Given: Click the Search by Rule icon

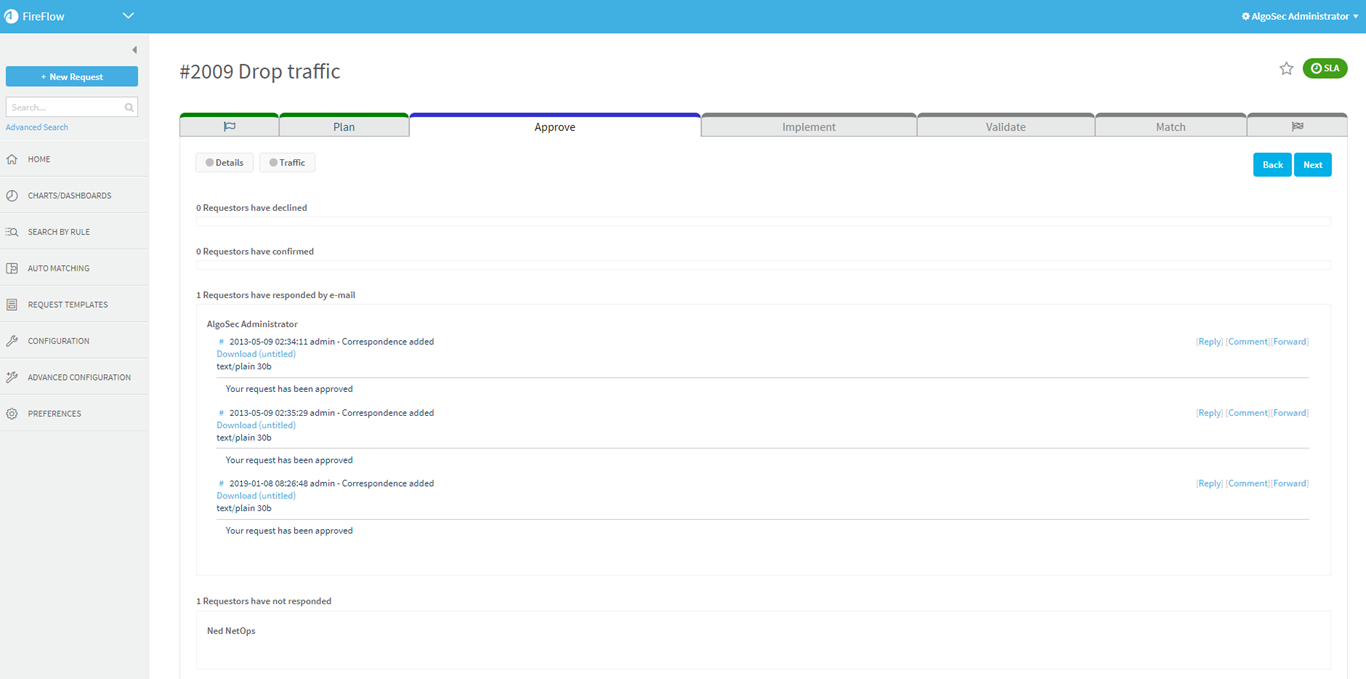Looking at the screenshot, I should pyautogui.click(x=12, y=232).
